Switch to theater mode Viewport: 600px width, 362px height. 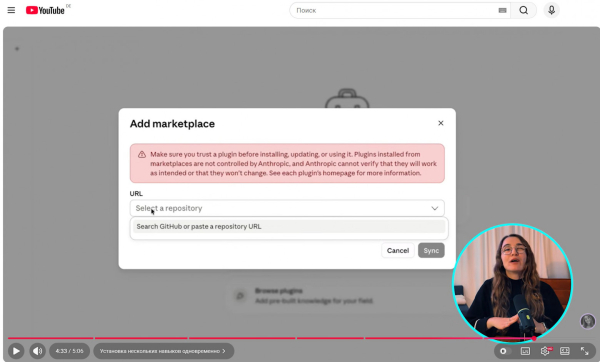565,351
